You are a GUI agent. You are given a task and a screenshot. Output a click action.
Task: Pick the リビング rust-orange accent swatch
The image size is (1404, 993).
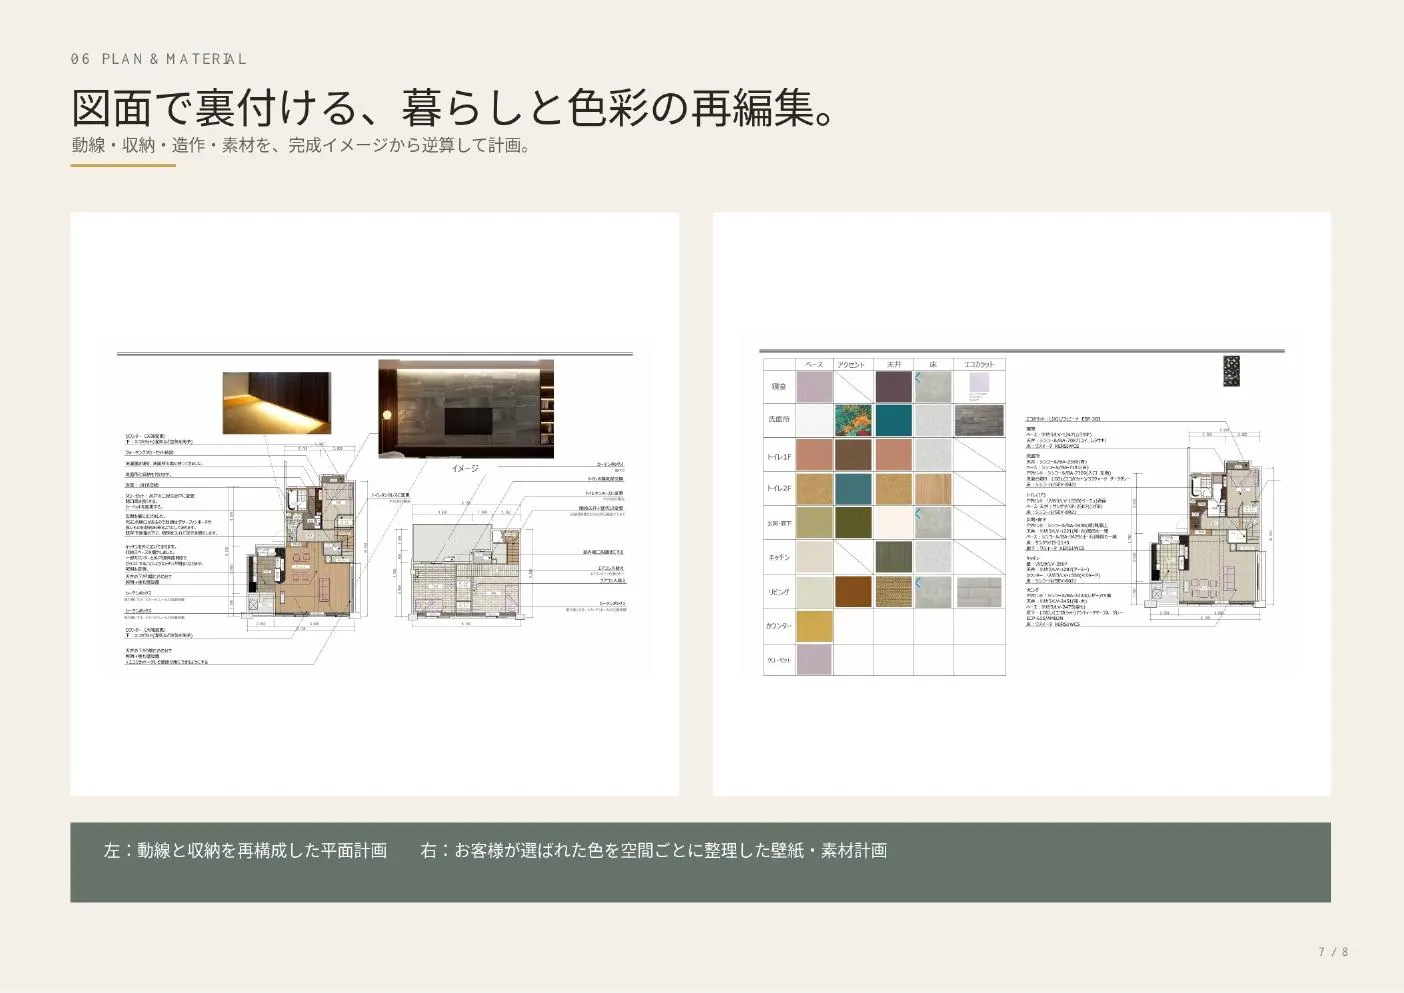854,592
